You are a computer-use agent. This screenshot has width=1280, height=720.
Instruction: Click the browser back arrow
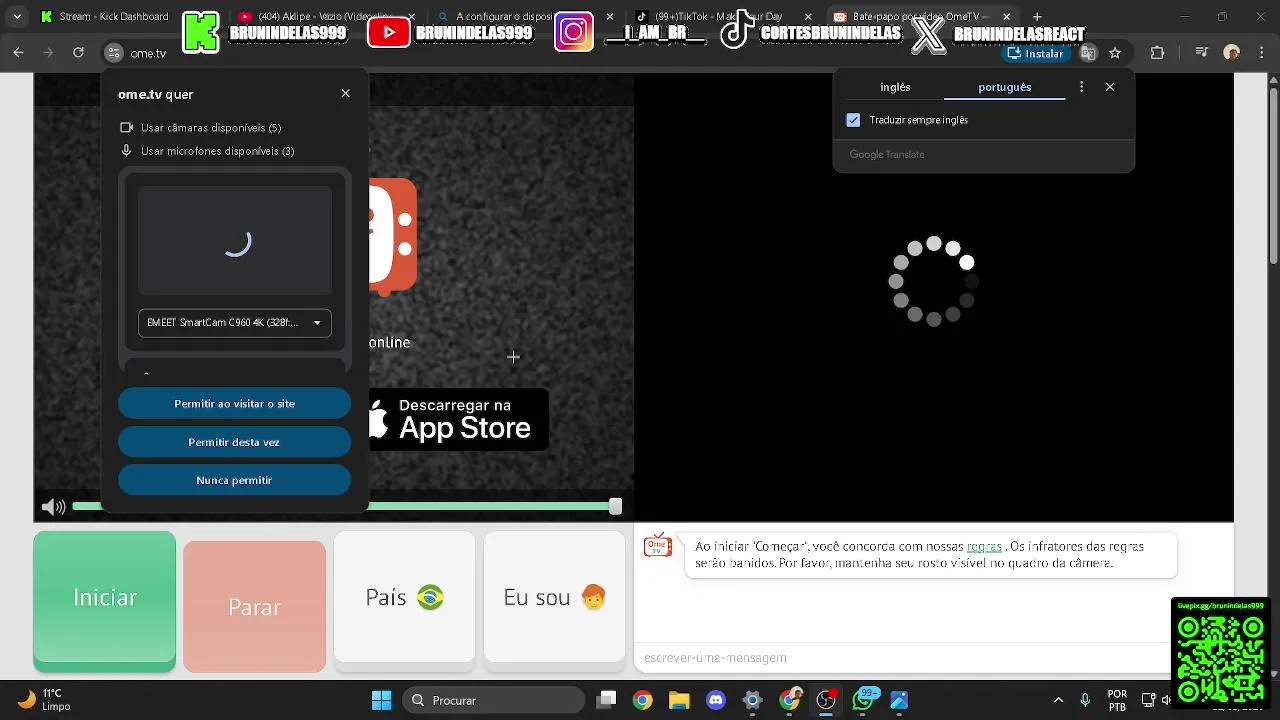(18, 53)
